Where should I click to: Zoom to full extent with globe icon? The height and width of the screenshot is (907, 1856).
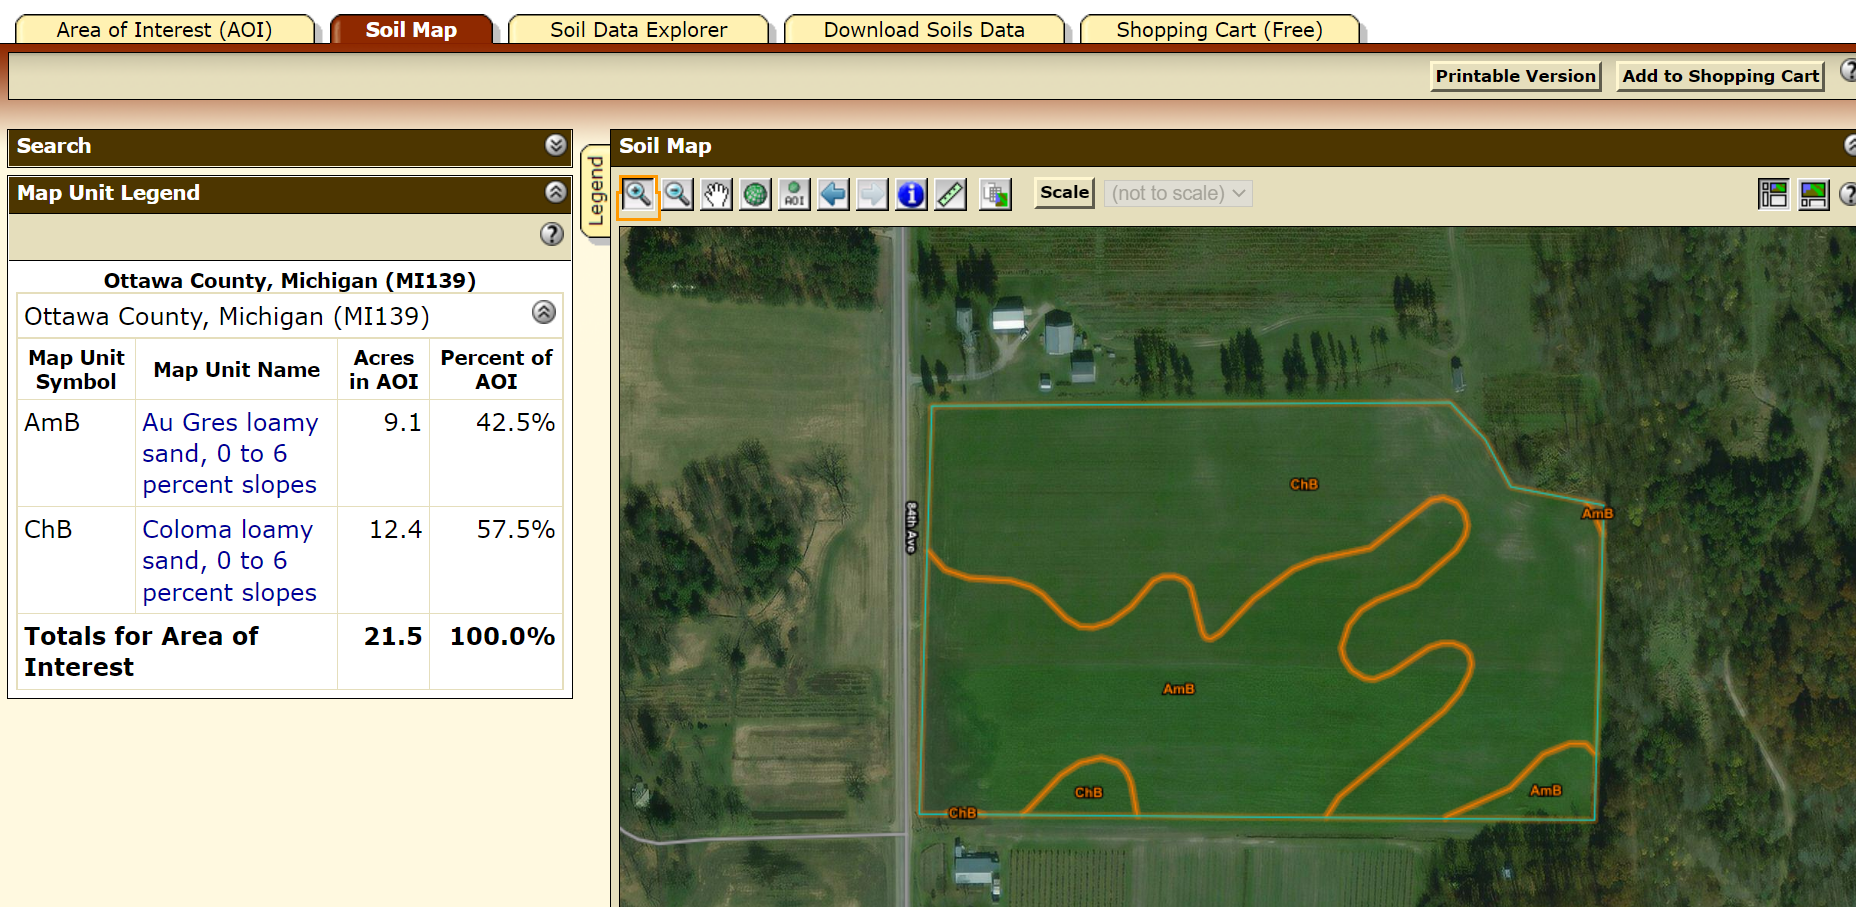point(755,194)
